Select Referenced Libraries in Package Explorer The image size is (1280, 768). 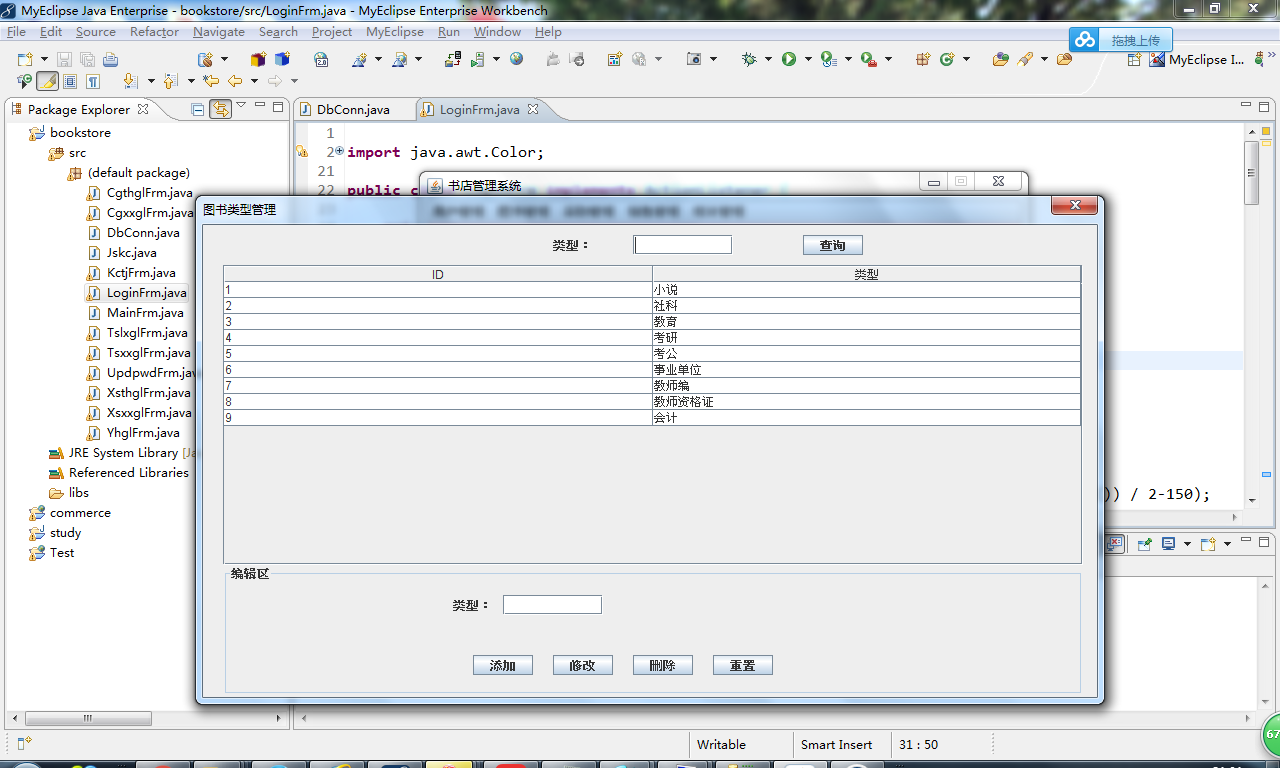pos(118,473)
